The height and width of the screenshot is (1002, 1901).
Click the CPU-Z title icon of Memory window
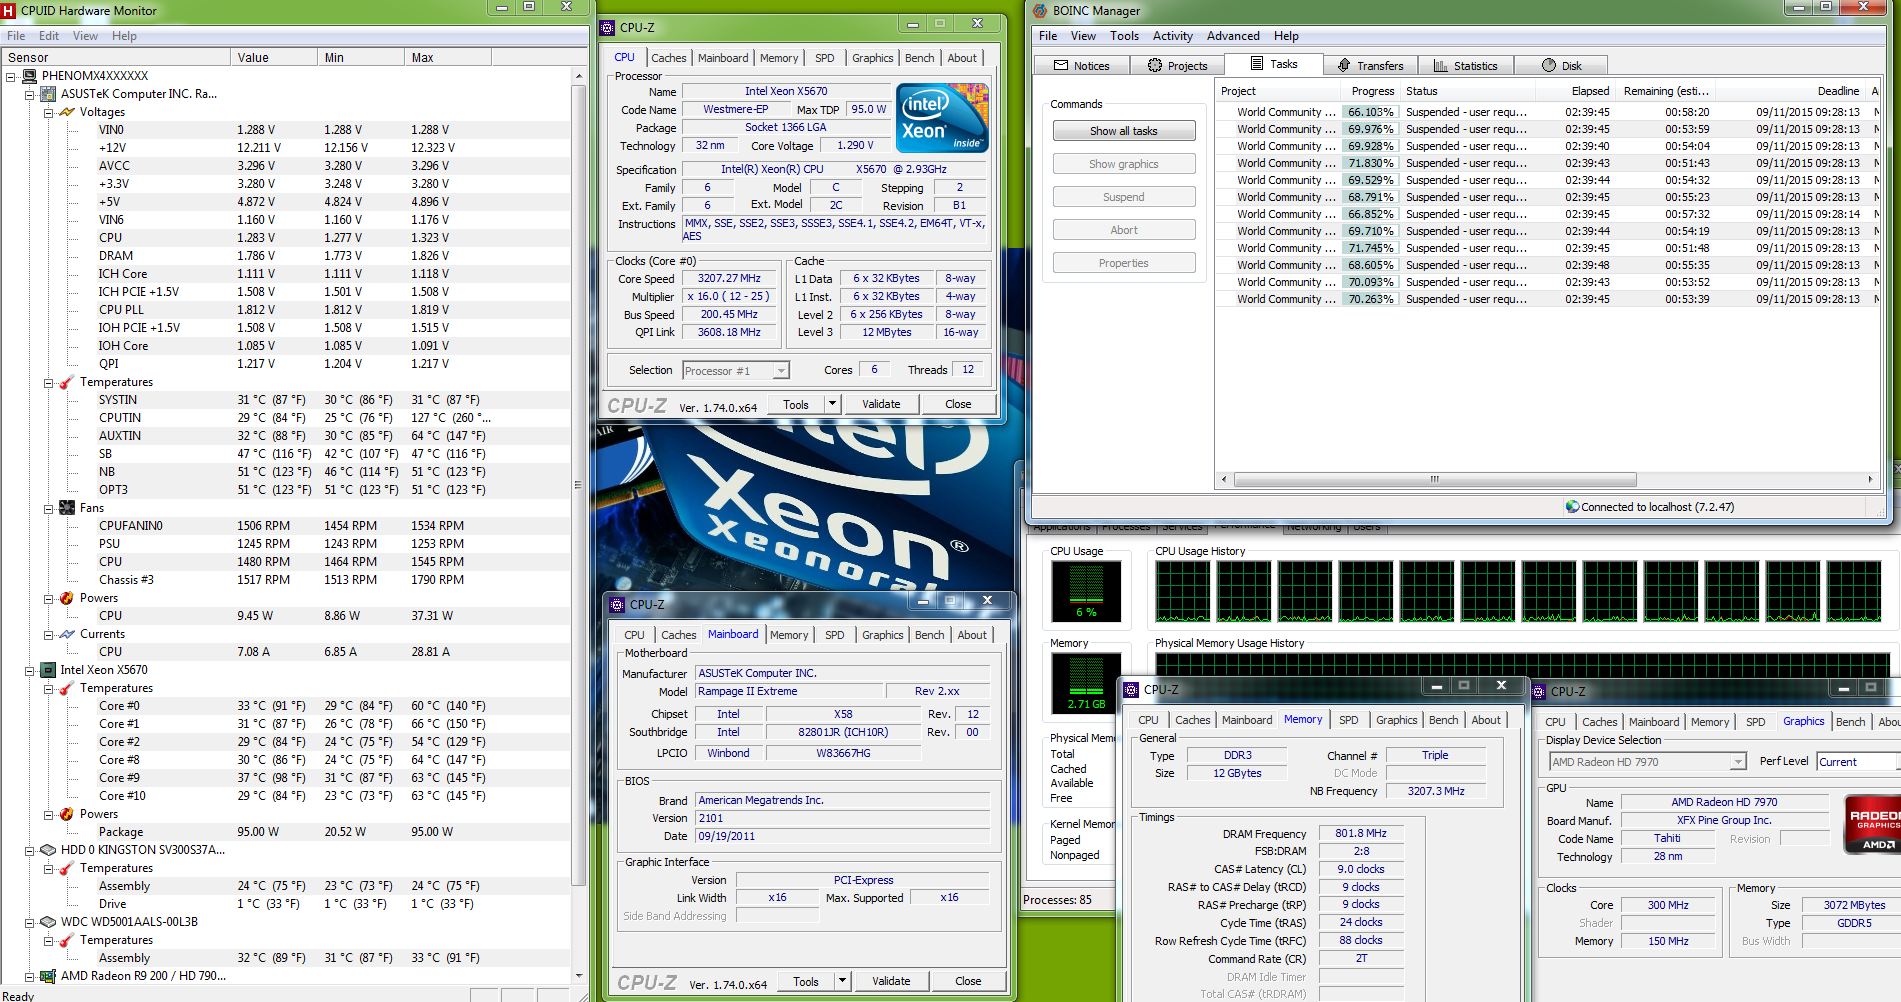[x=1131, y=690]
